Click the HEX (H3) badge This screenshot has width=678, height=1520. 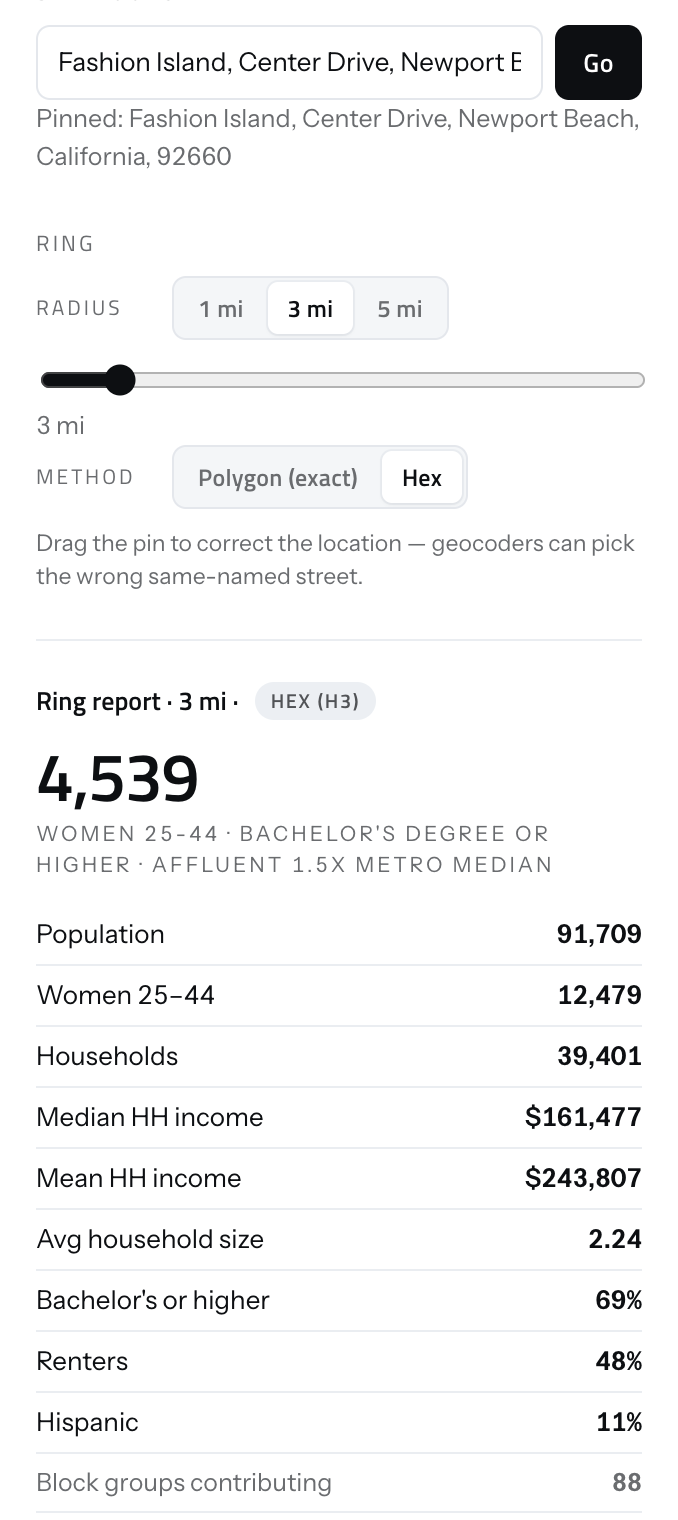315,701
